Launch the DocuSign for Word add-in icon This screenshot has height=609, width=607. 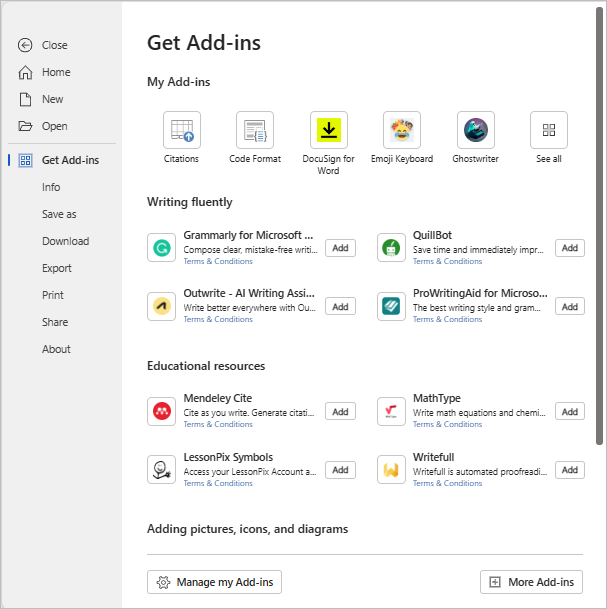(x=329, y=130)
